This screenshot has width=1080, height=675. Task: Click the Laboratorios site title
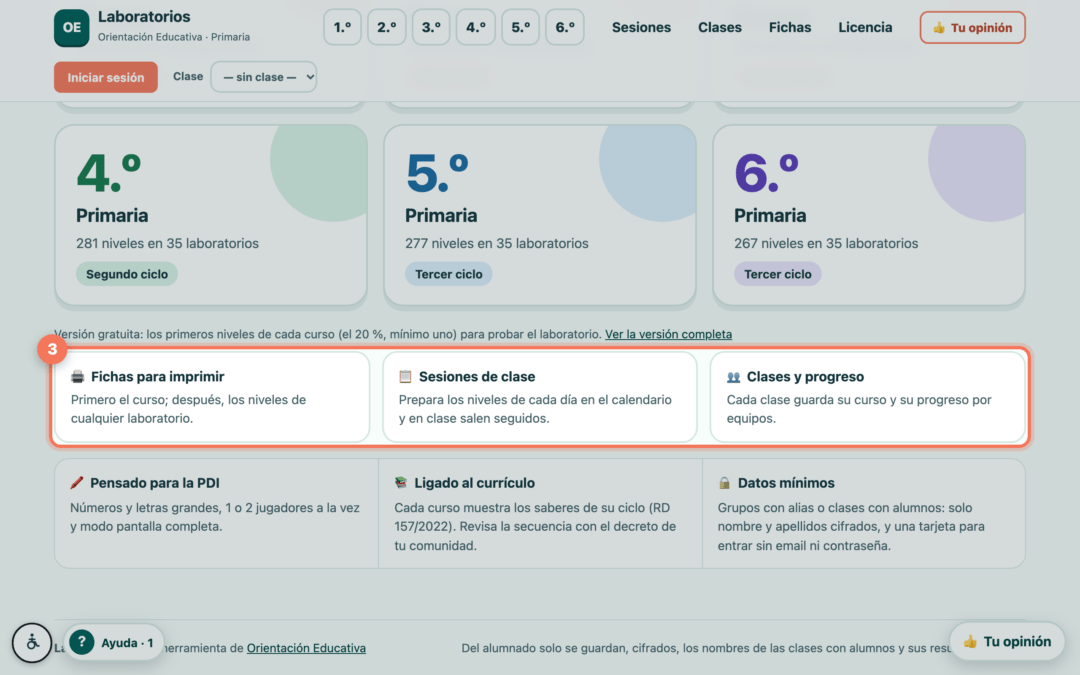pyautogui.click(x=144, y=17)
